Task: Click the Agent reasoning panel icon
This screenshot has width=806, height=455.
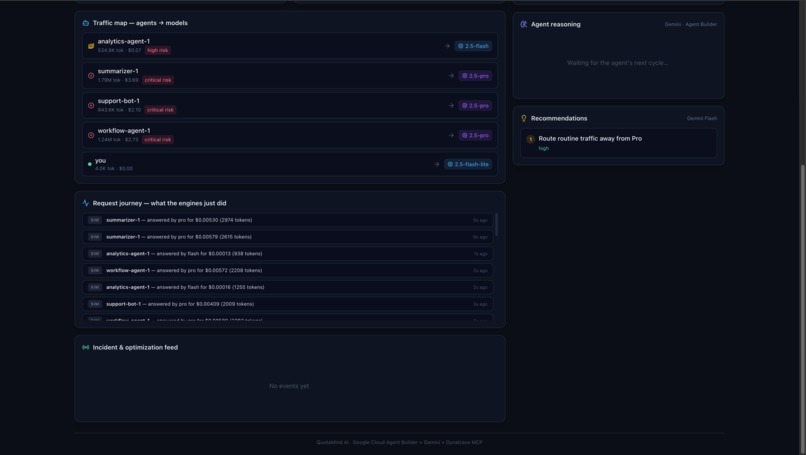Action: click(x=523, y=24)
